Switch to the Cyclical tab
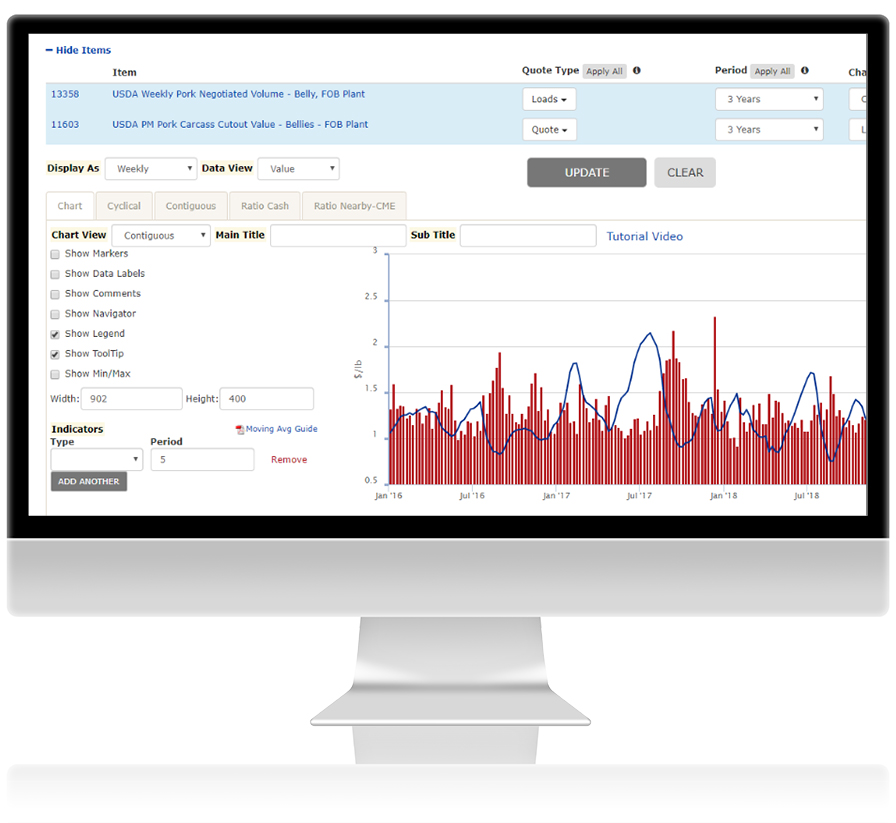The height and width of the screenshot is (823, 896). click(124, 206)
